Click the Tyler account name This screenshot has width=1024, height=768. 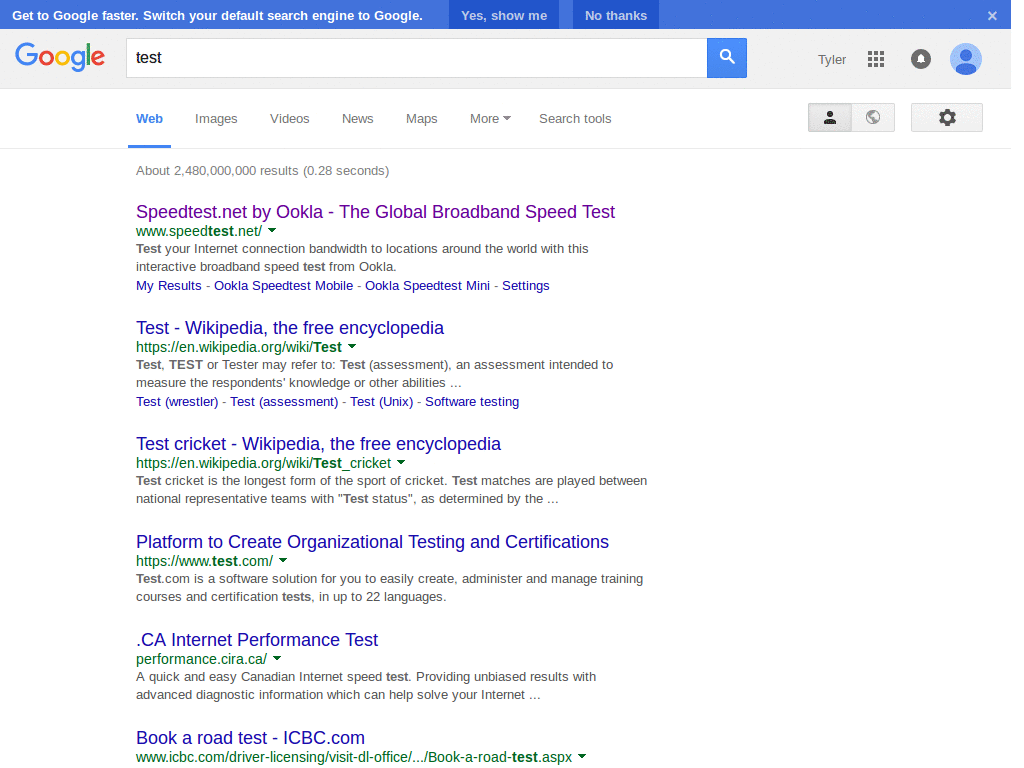tap(831, 60)
